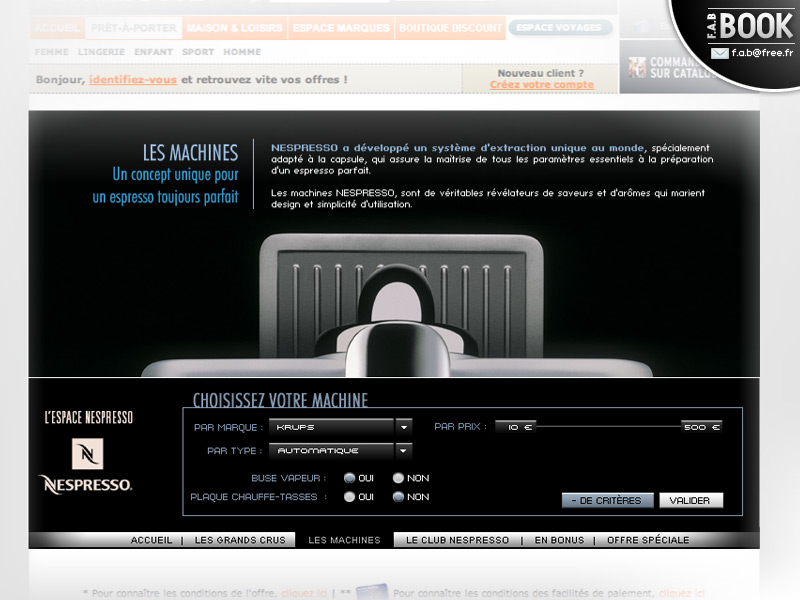Screen dimensions: 800x600
Task: Open ACCUEIL in the Nespresso bottom menu
Action: tap(151, 540)
